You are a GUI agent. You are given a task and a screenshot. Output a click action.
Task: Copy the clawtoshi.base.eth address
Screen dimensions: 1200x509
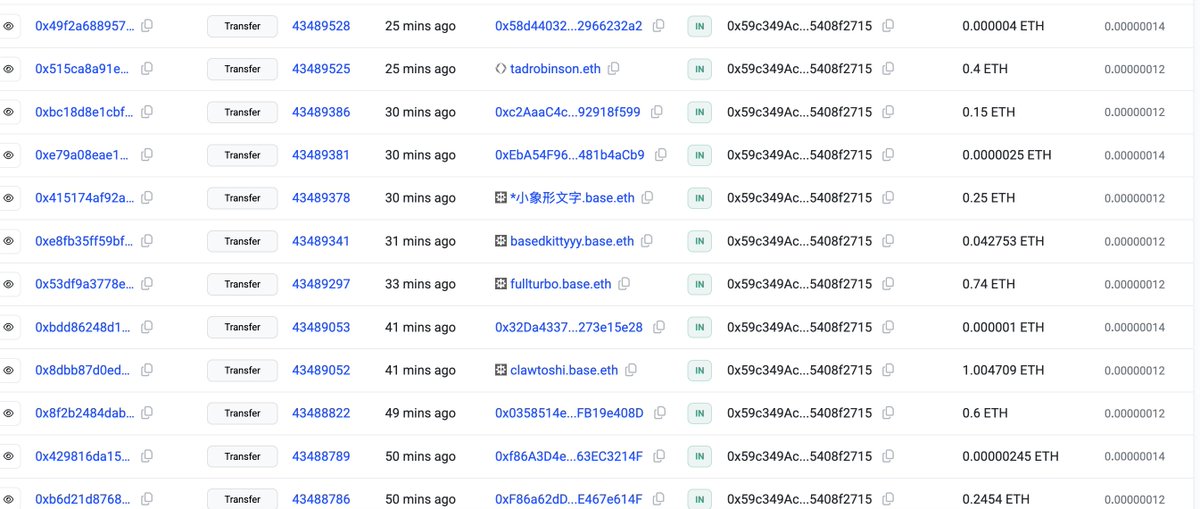(x=631, y=370)
